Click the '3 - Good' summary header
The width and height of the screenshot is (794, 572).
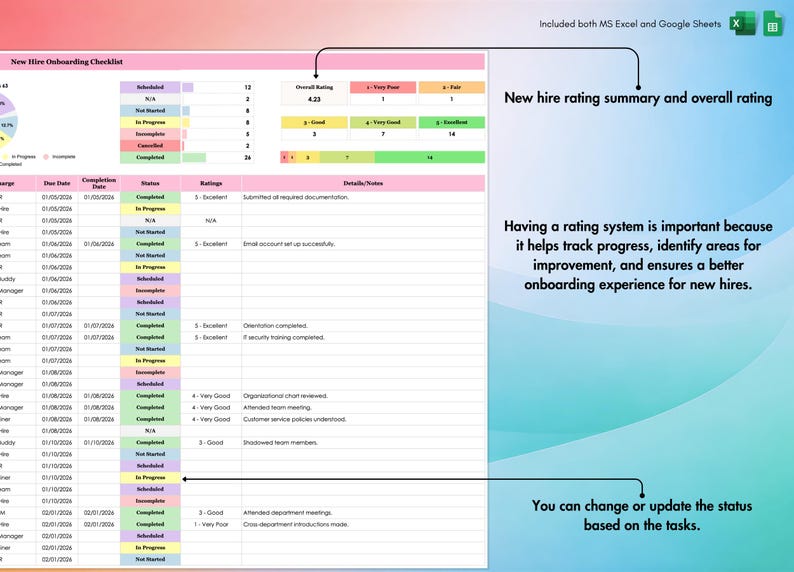coord(314,122)
